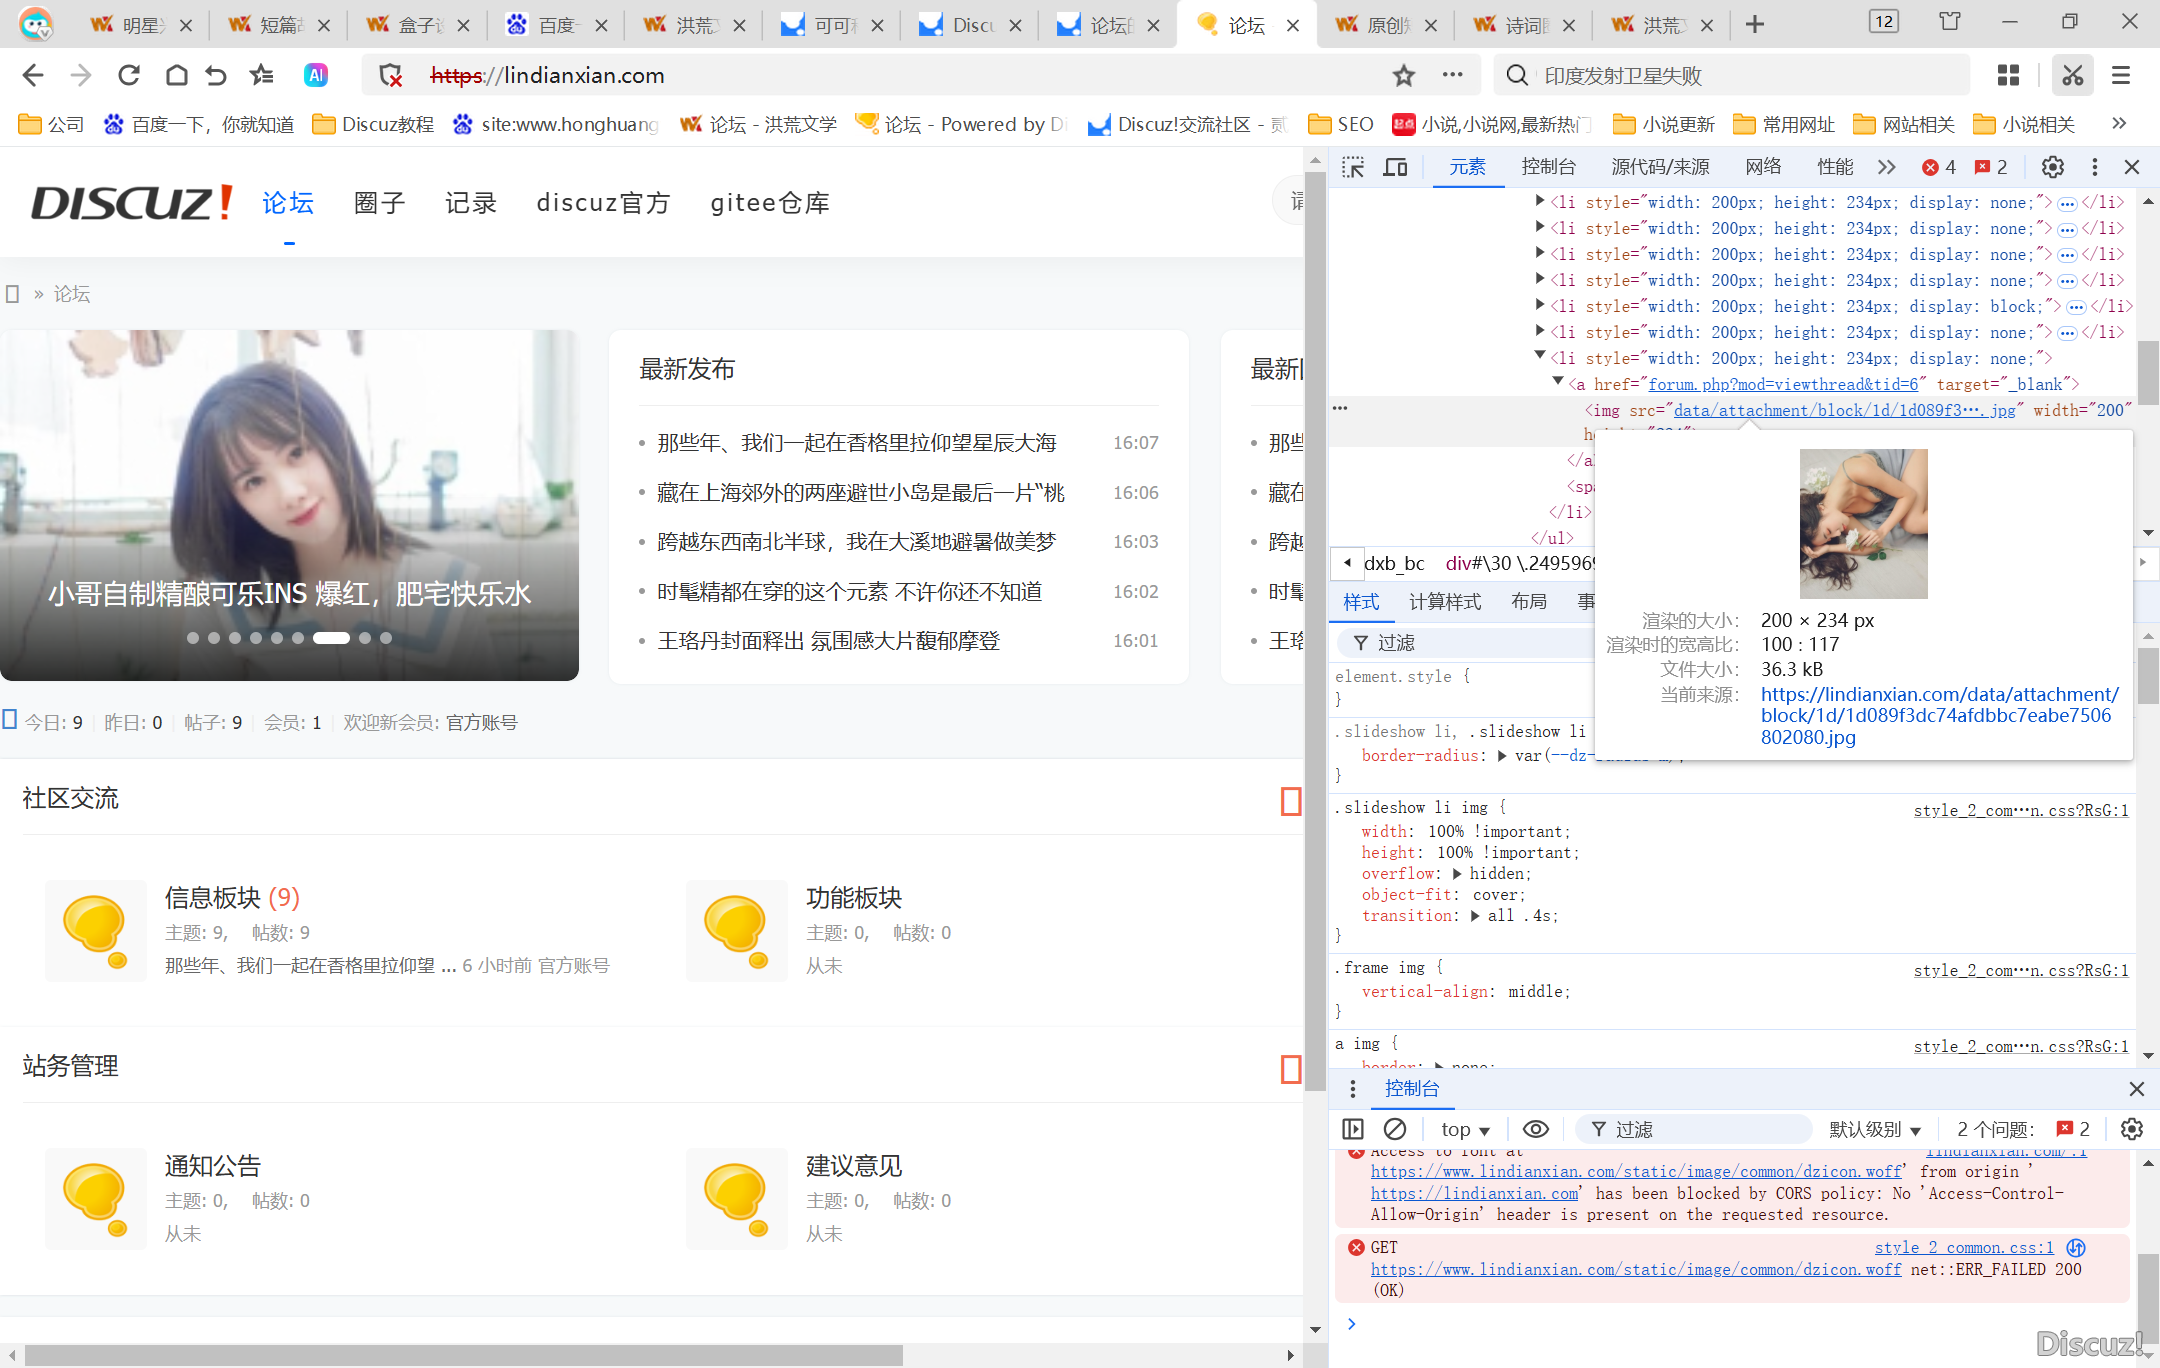The height and width of the screenshot is (1368, 2160).
Task: Toggle the console sidebar panel icon
Action: (1353, 1129)
